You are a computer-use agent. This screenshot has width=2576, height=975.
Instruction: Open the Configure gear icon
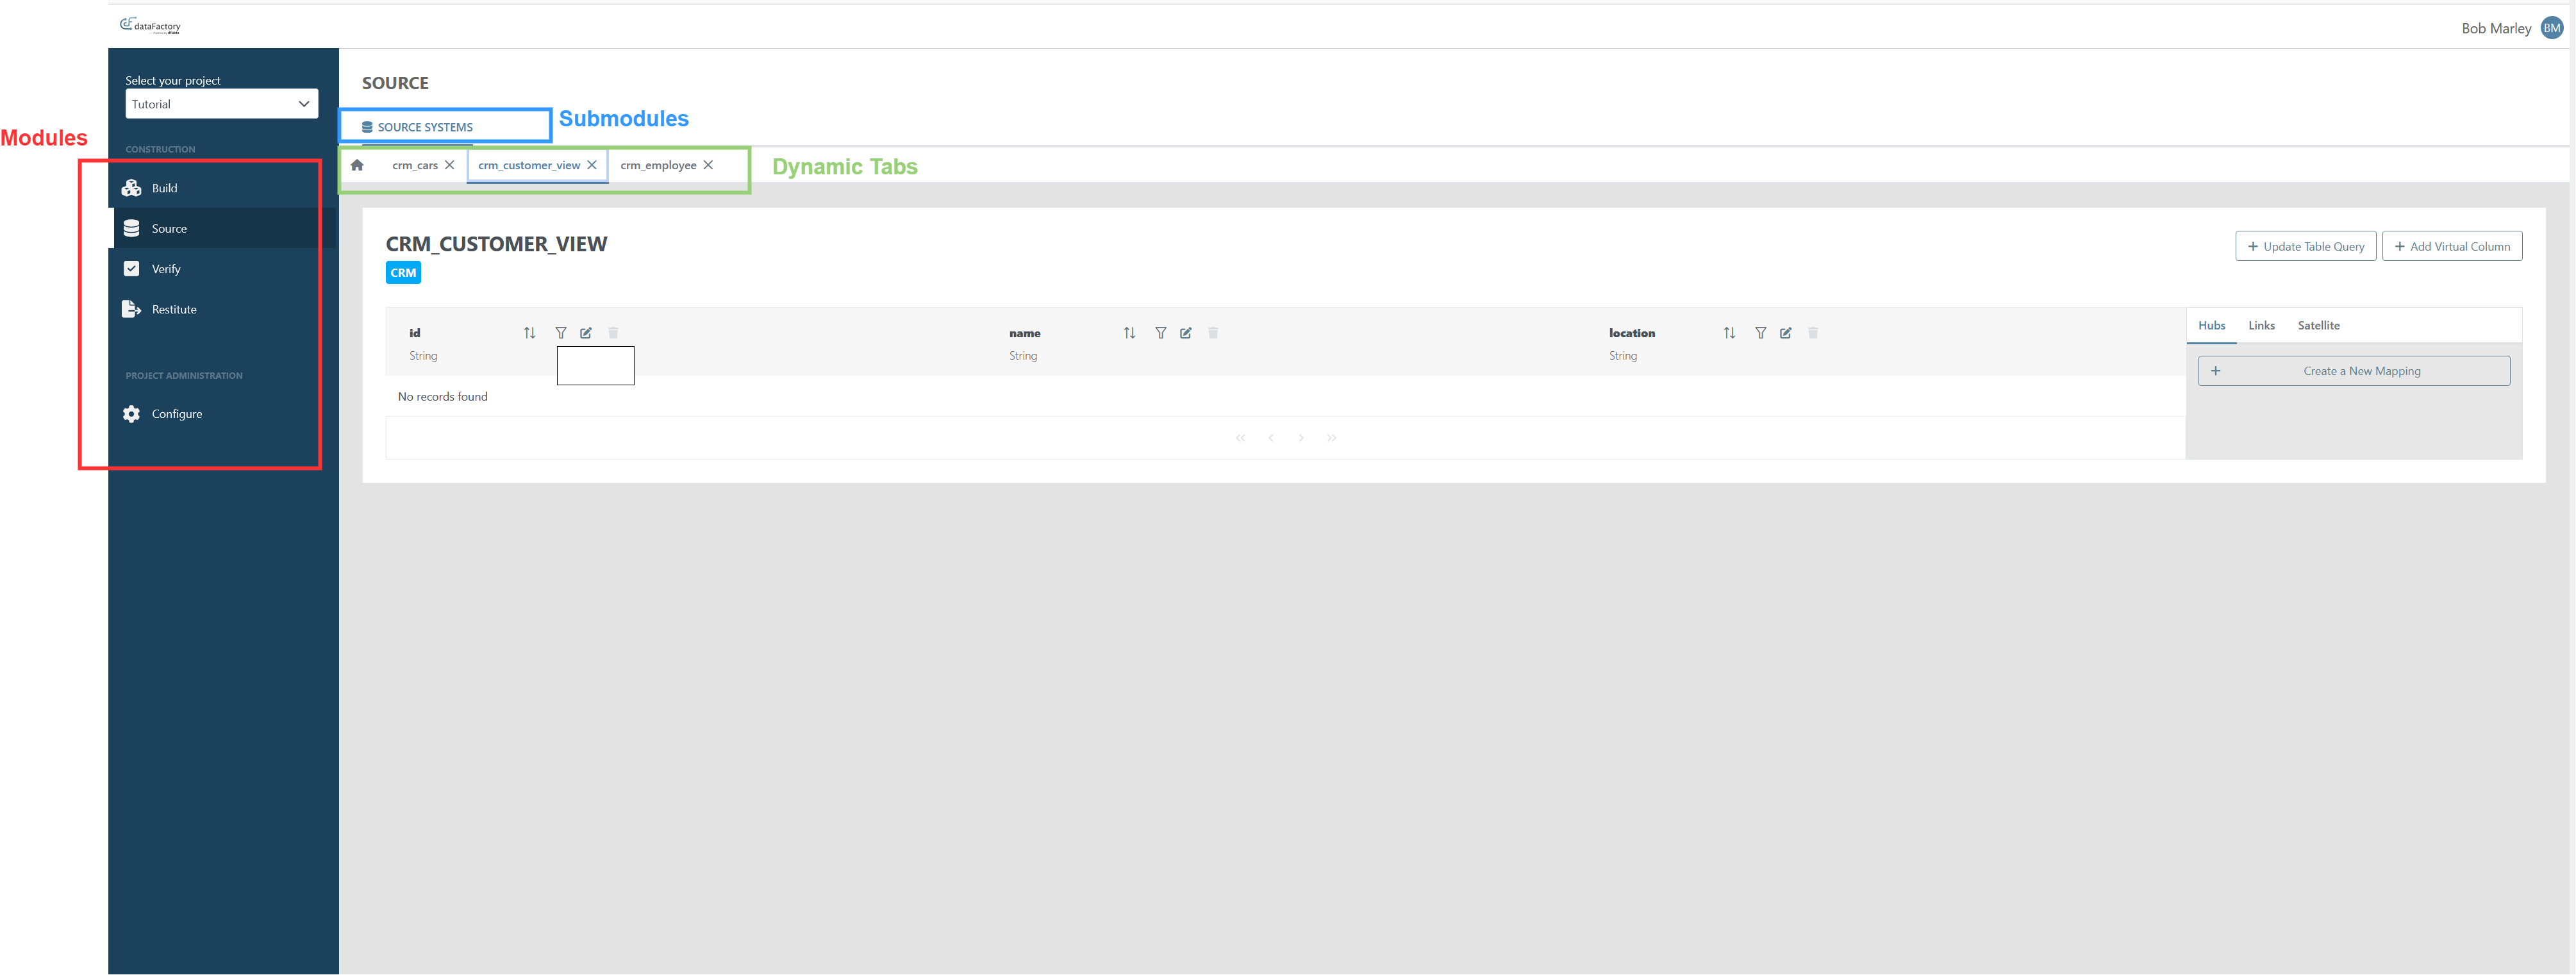(x=131, y=414)
